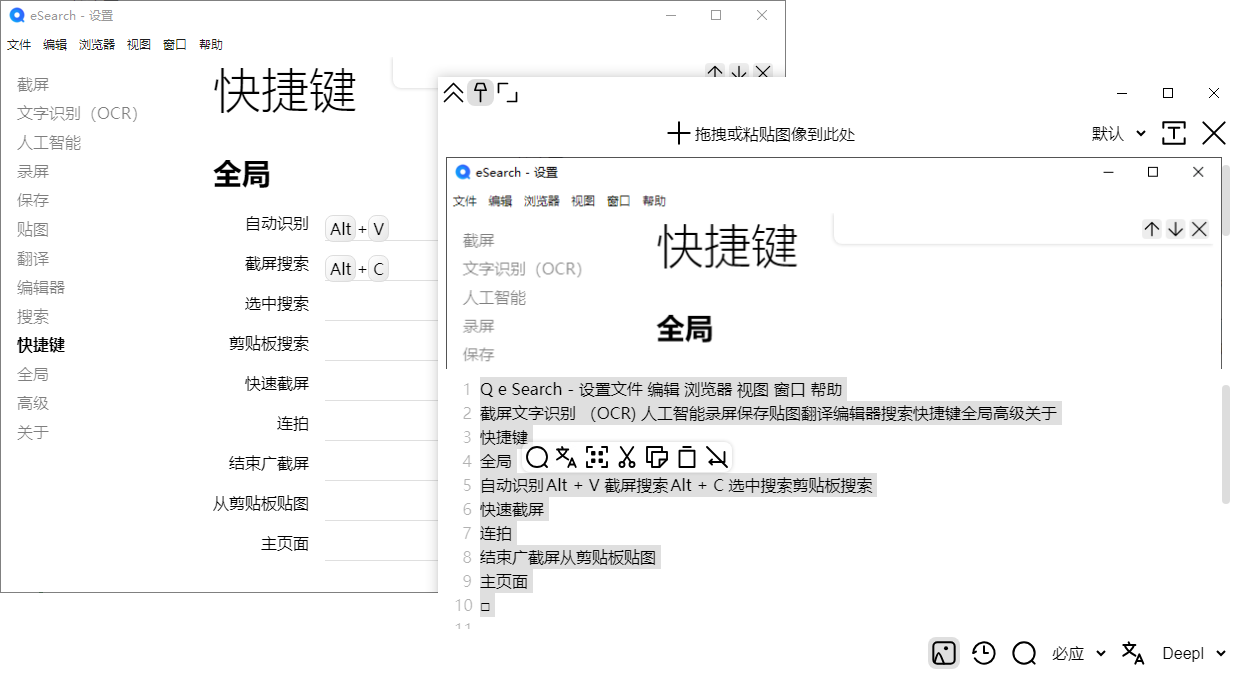Open the 默认 OCR engine dropdown
Image resolution: width=1238 pixels, height=677 pixels.
(1118, 133)
